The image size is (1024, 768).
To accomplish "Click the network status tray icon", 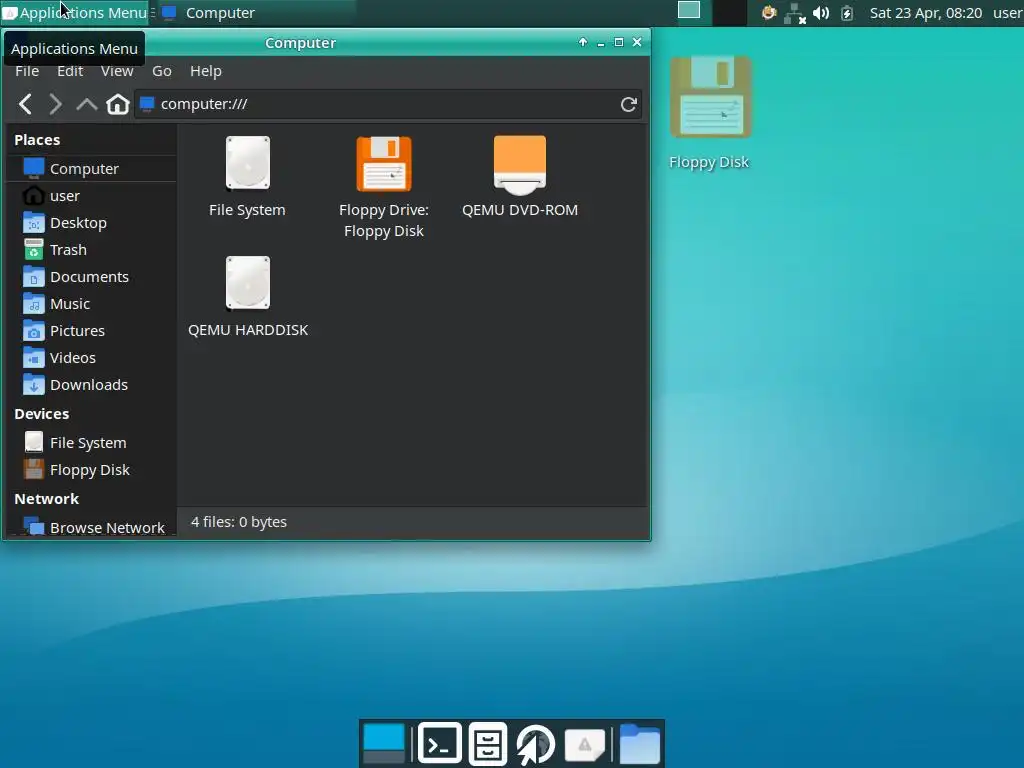I will pyautogui.click(x=795, y=12).
